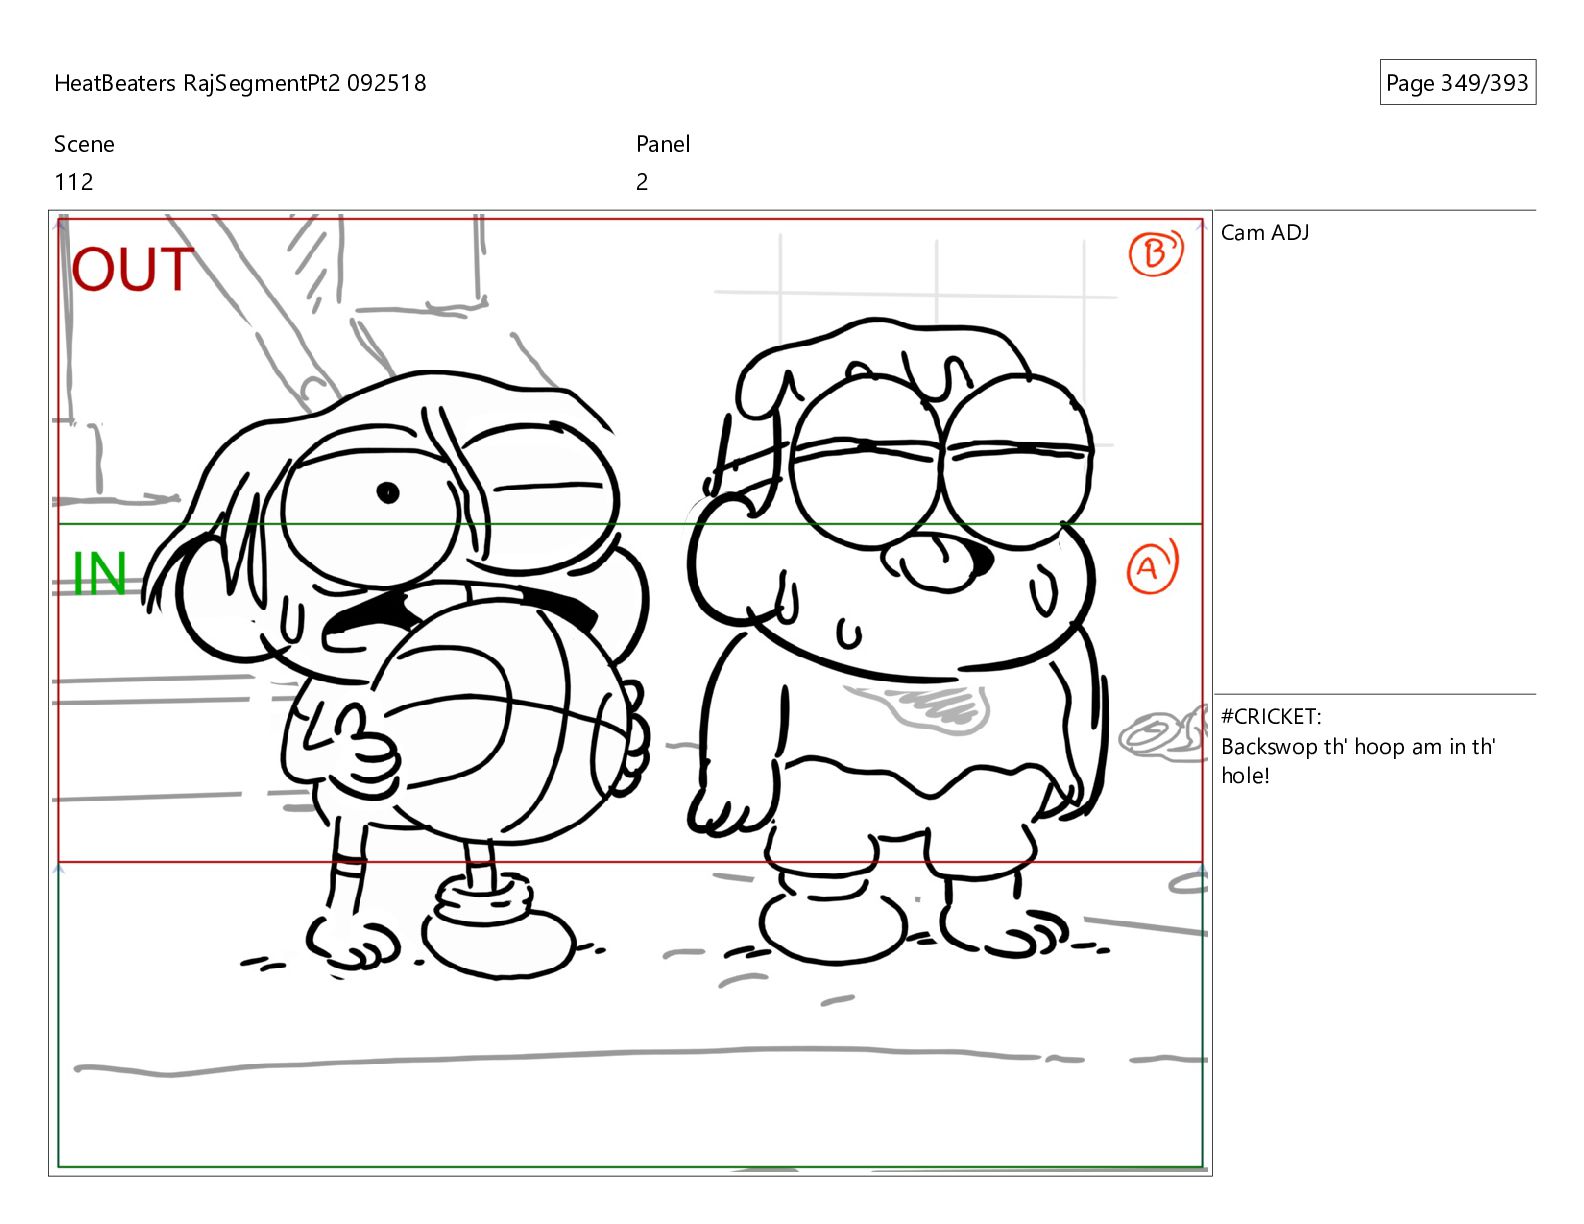
Task: Open the storyboard panel drawing thumbnail
Action: click(630, 693)
